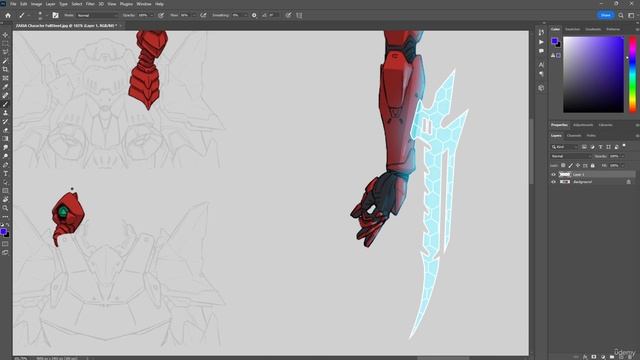Image resolution: width=640 pixels, height=360 pixels.
Task: Open the Window menu
Action: (x=144, y=4)
